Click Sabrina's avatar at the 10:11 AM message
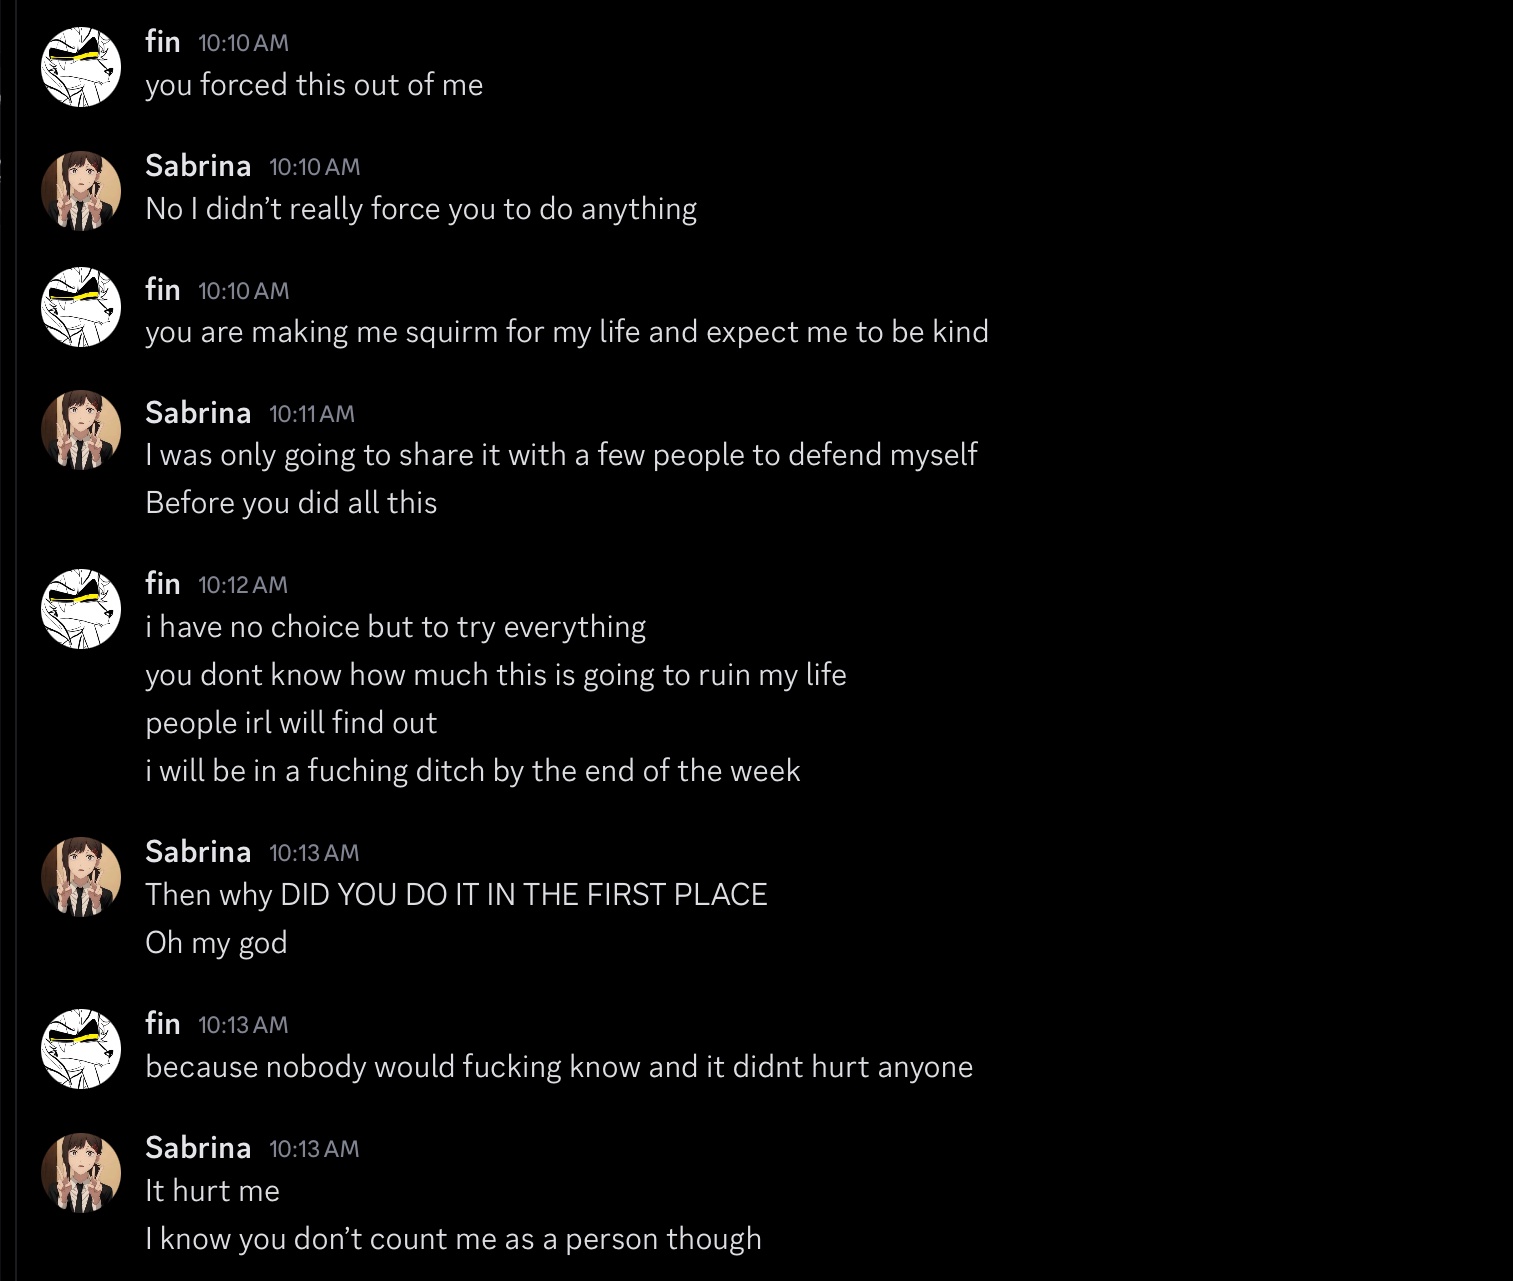This screenshot has height=1281, width=1513. point(81,430)
